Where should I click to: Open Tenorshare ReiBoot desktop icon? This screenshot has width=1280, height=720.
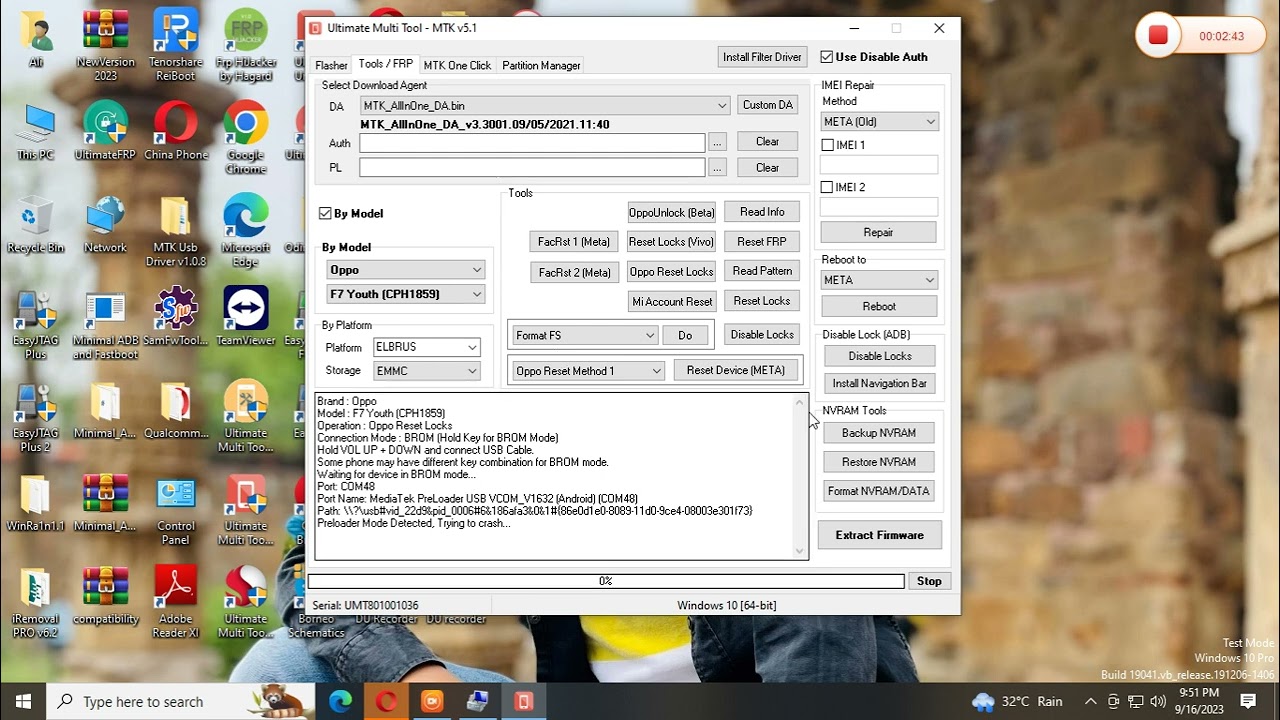coord(176,45)
